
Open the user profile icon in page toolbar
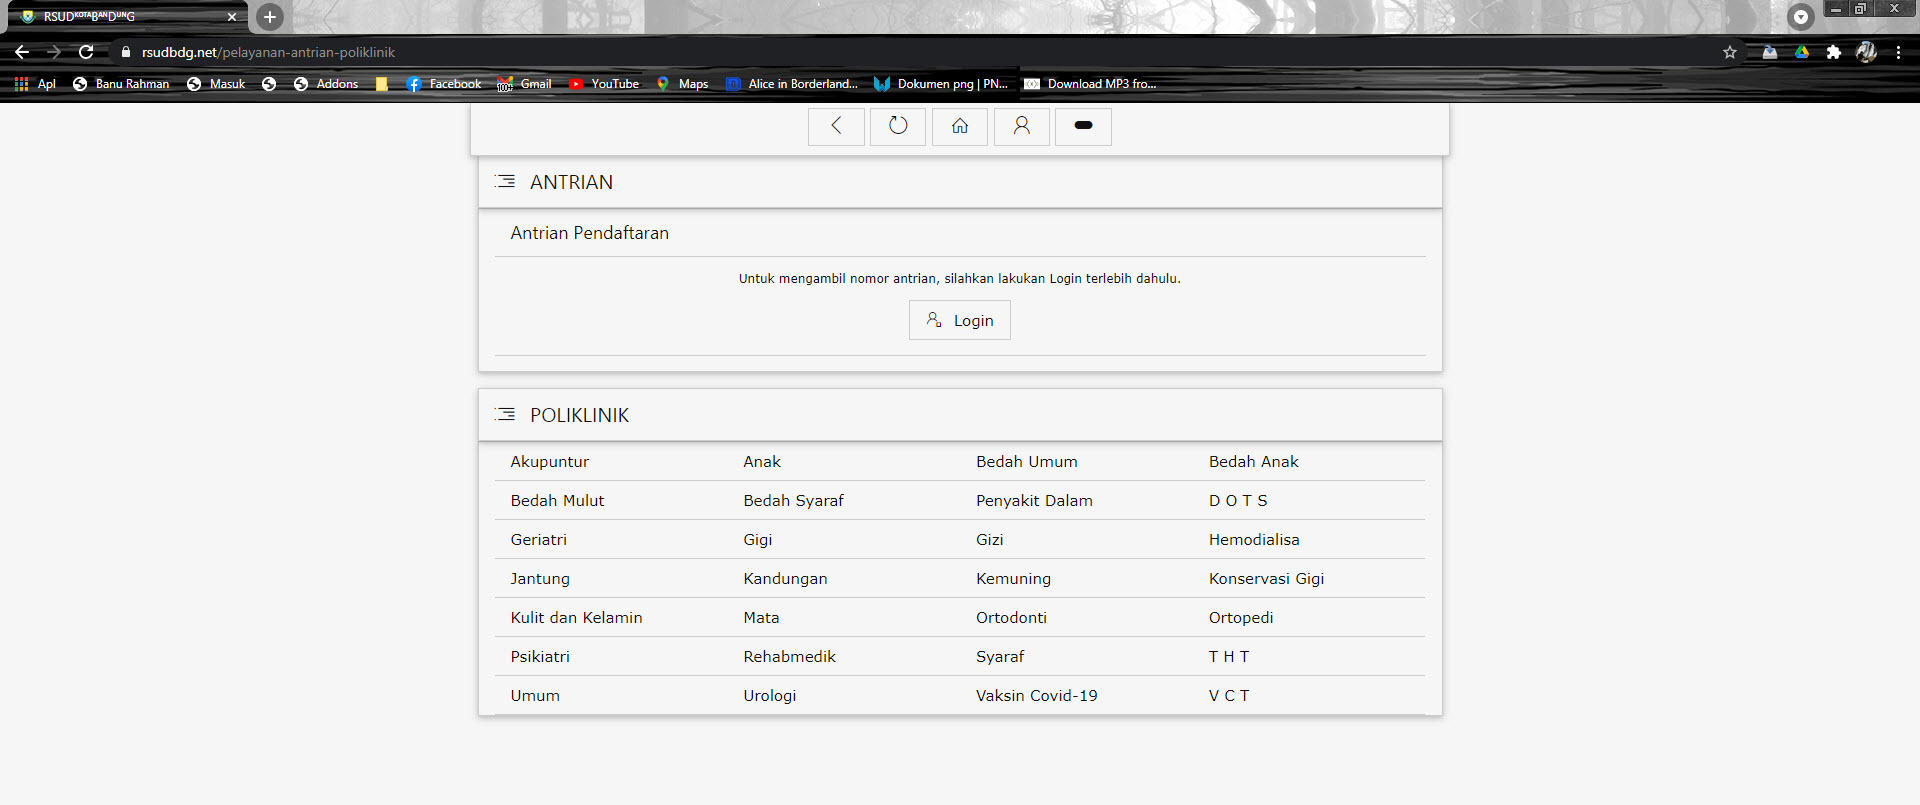1022,126
